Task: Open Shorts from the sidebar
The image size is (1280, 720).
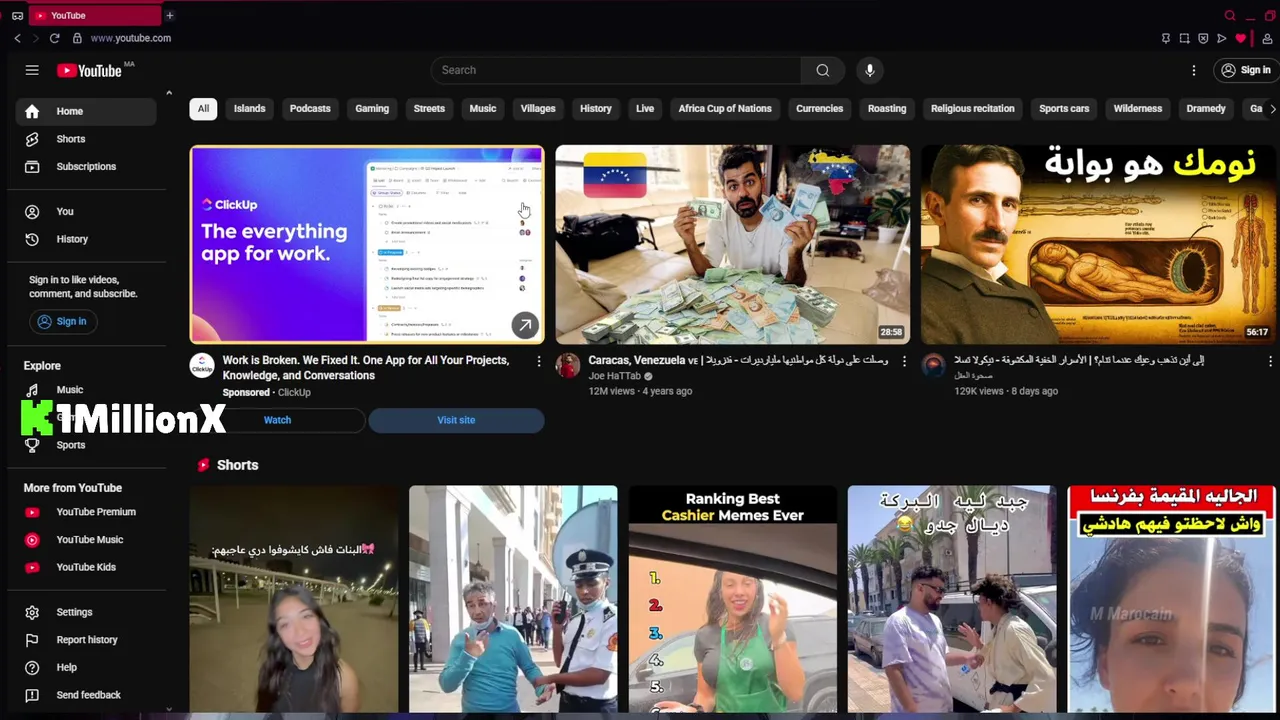Action: pos(86,139)
